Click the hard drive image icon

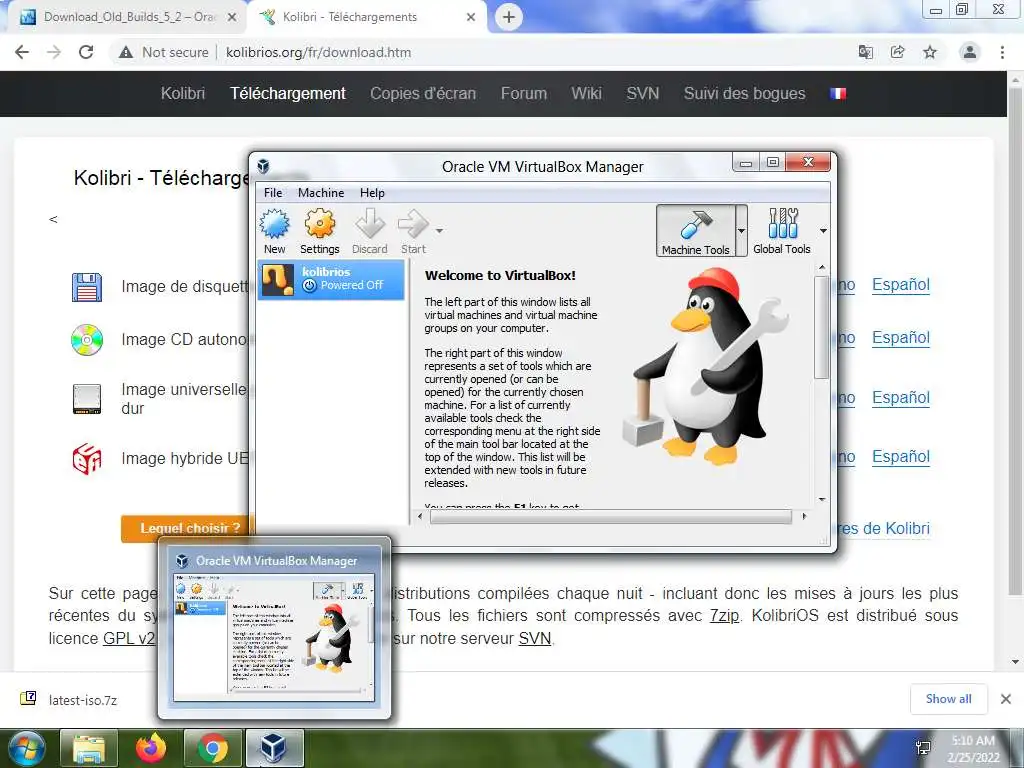tap(87, 399)
